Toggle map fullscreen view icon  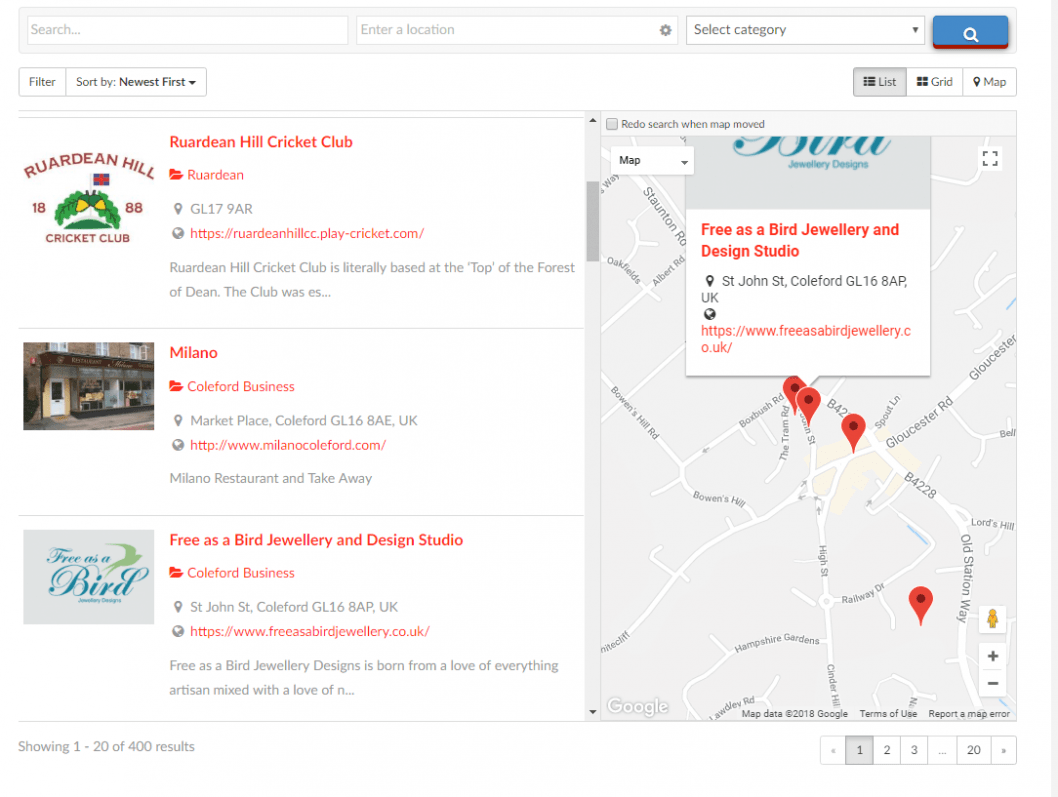990,159
